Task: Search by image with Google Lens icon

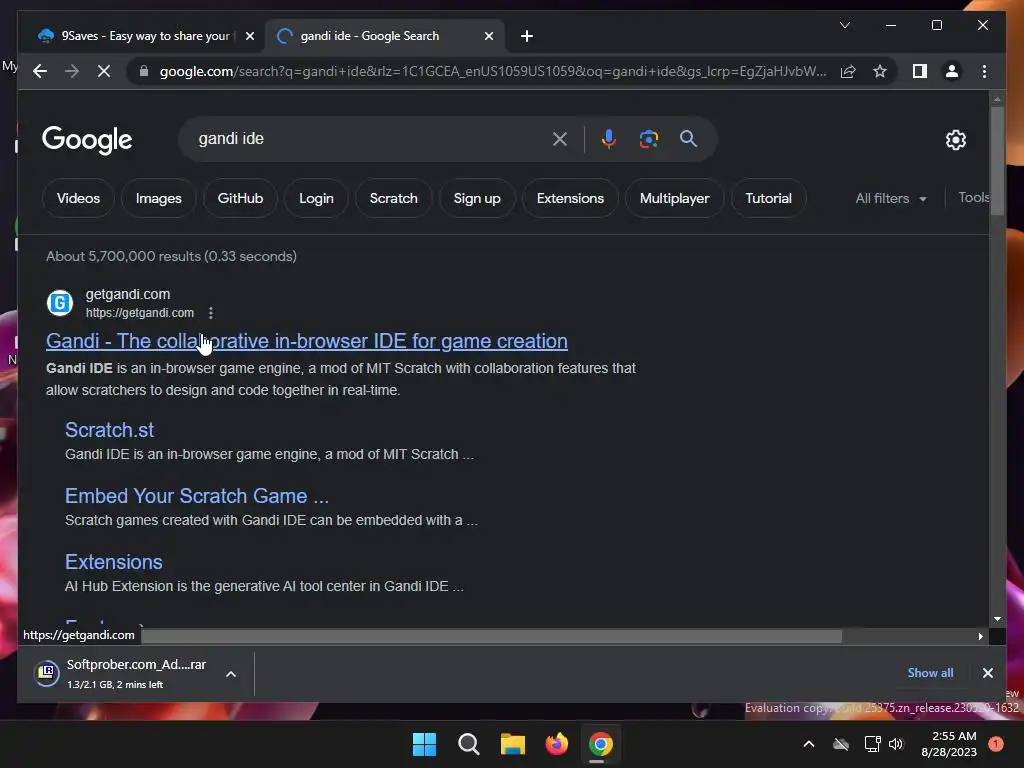Action: (648, 139)
